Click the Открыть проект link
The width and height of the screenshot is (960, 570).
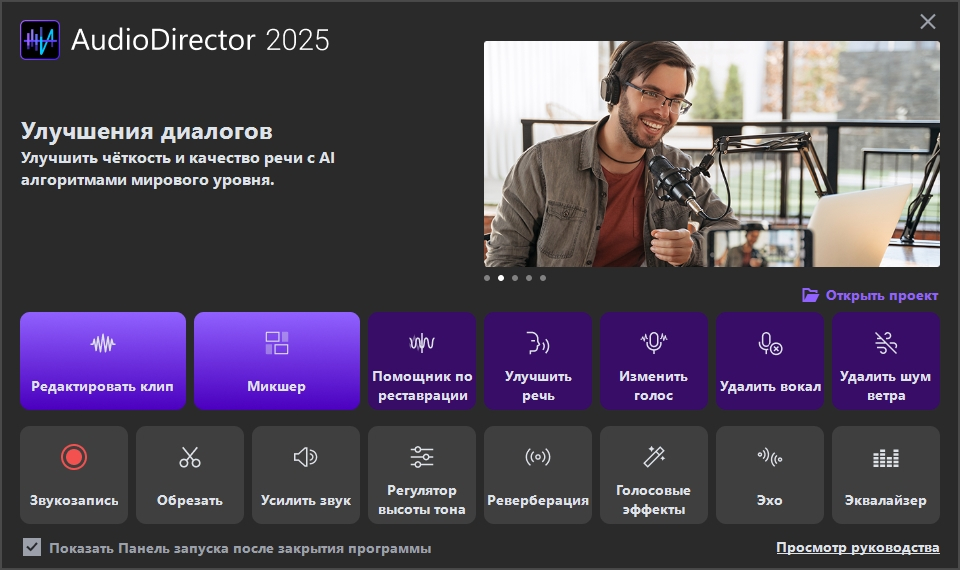click(x=871, y=295)
